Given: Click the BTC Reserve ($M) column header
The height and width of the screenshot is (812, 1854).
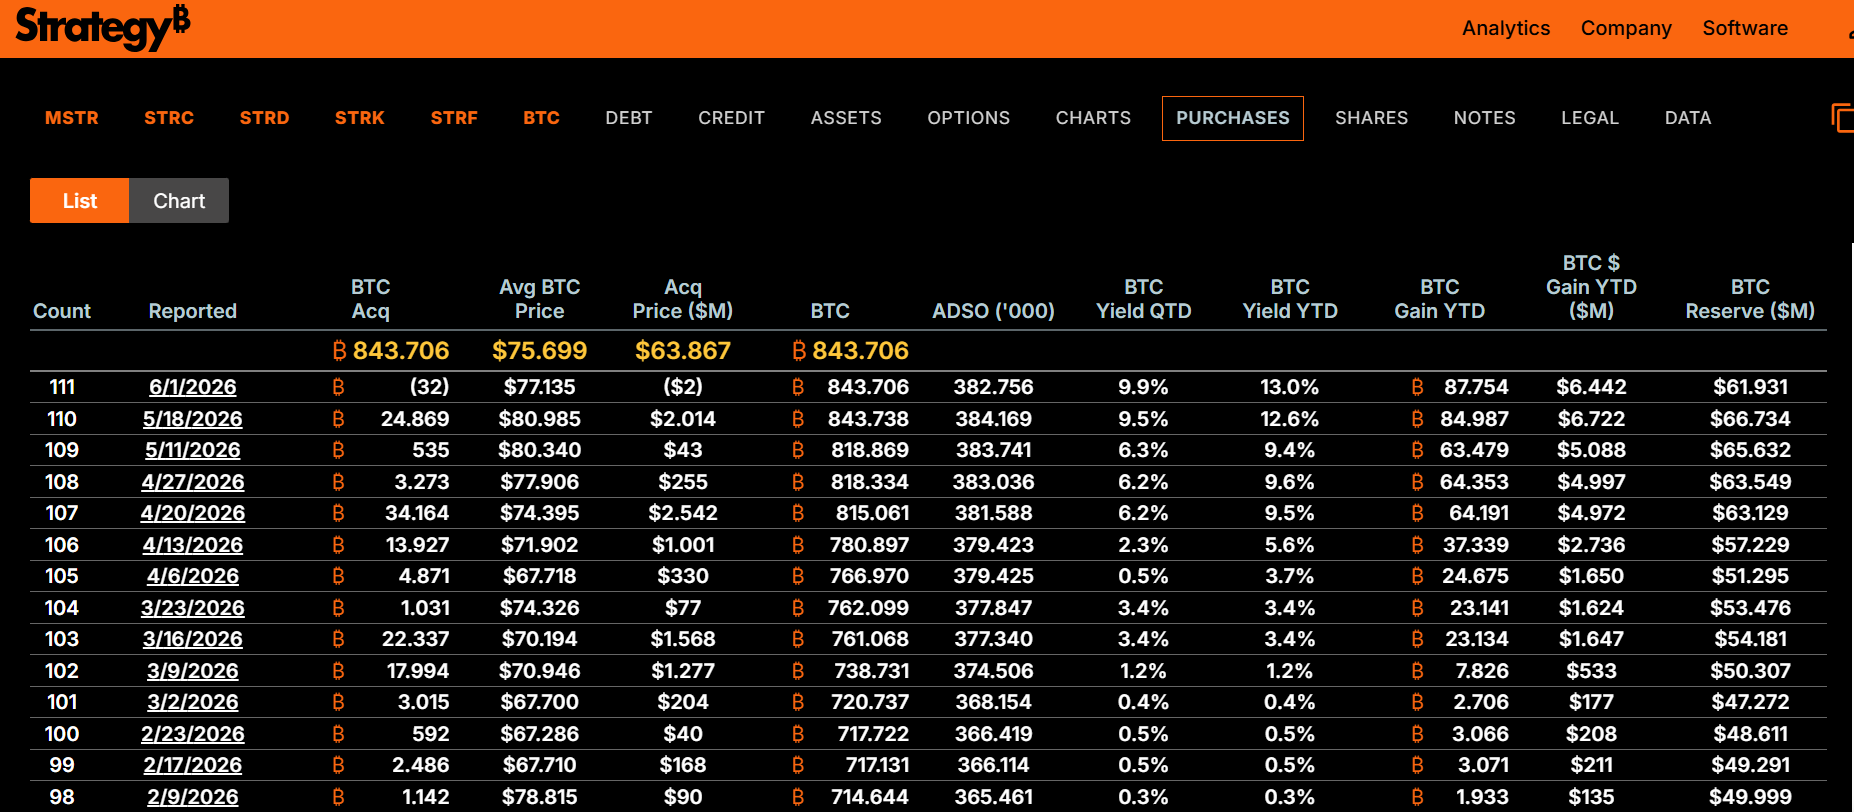Looking at the screenshot, I should click(x=1750, y=299).
